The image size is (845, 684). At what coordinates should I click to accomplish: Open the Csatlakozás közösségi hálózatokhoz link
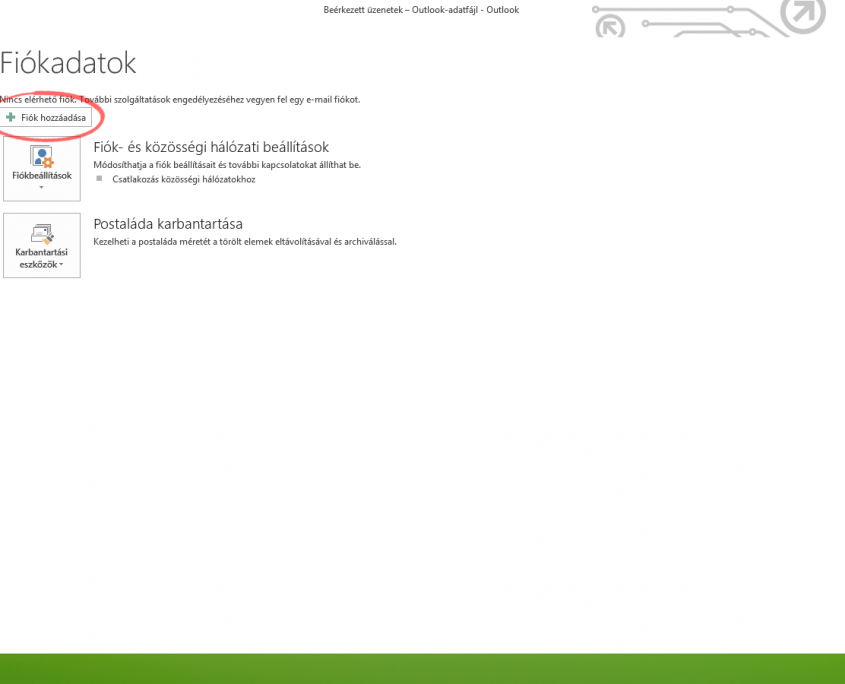(183, 179)
